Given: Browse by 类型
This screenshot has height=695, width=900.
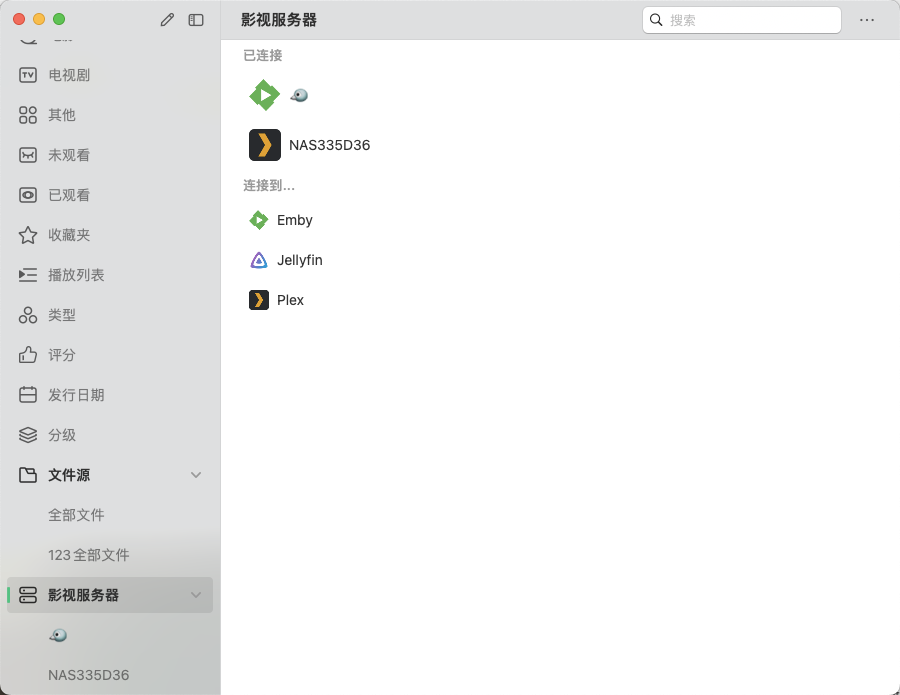Looking at the screenshot, I should (x=62, y=315).
